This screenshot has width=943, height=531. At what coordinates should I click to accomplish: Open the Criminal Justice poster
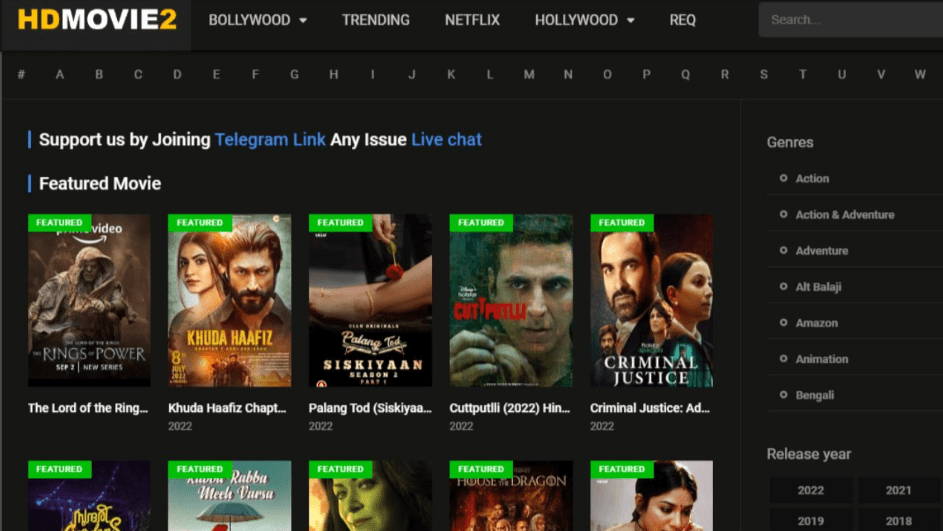click(652, 300)
